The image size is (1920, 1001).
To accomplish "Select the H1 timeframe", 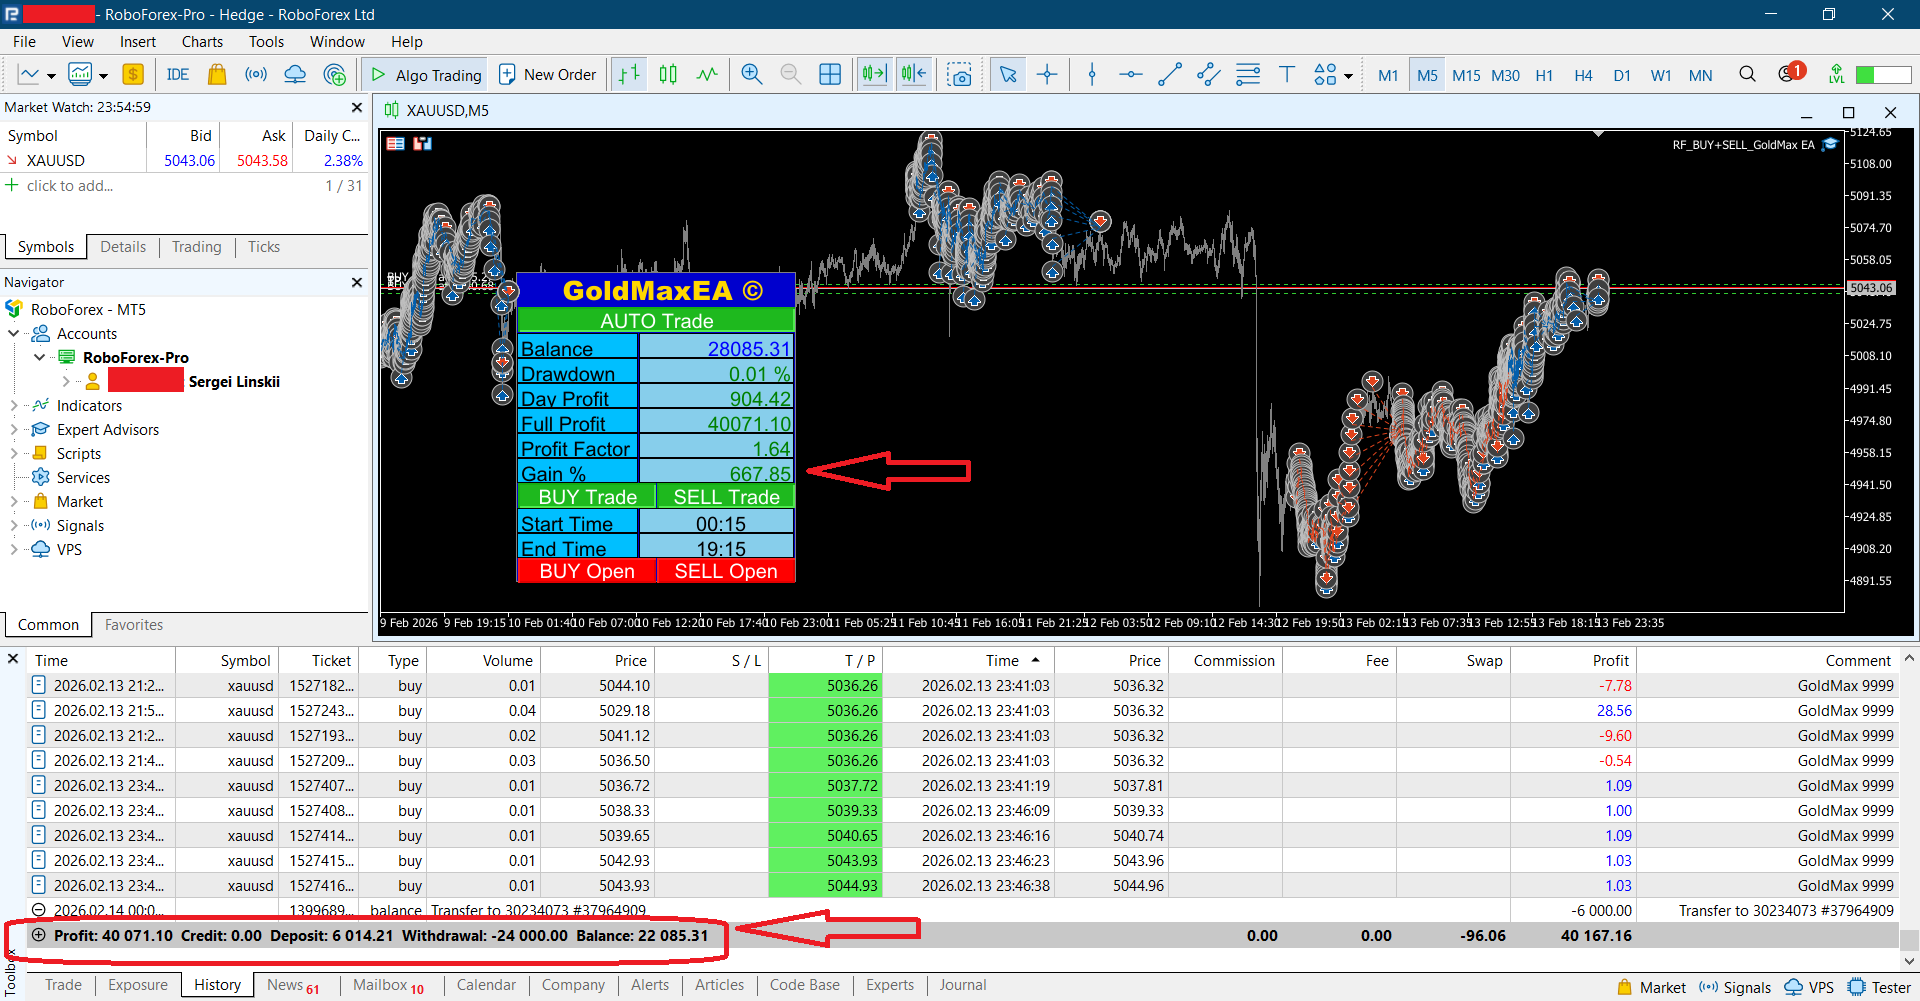I will pos(1544,75).
